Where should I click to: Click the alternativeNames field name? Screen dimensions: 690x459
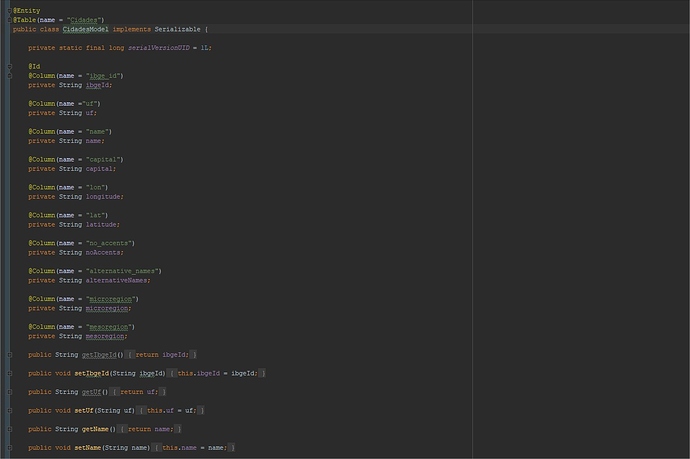[116, 280]
